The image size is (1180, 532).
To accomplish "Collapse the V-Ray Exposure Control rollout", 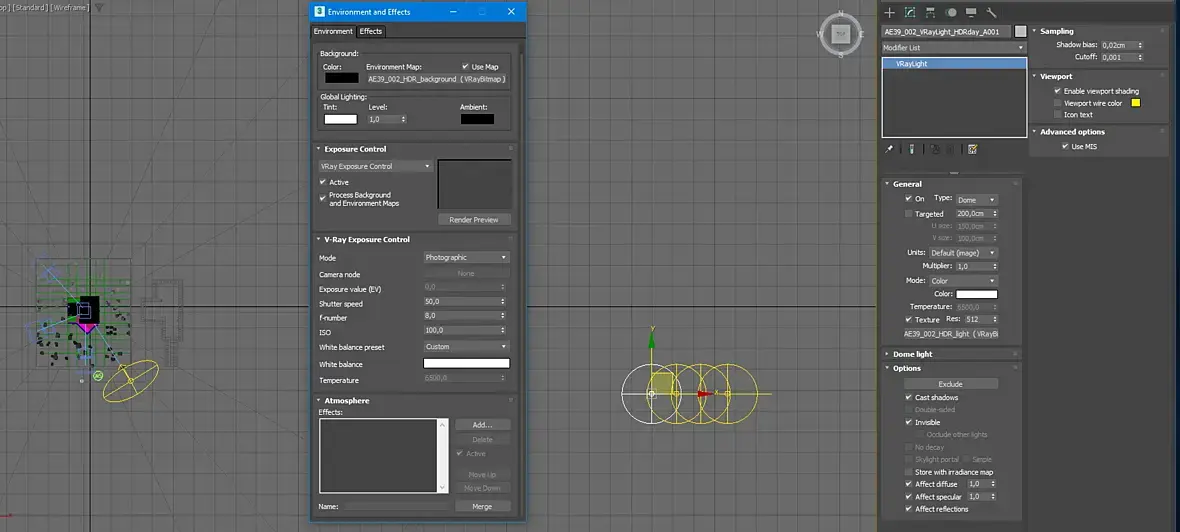I will tap(366, 239).
